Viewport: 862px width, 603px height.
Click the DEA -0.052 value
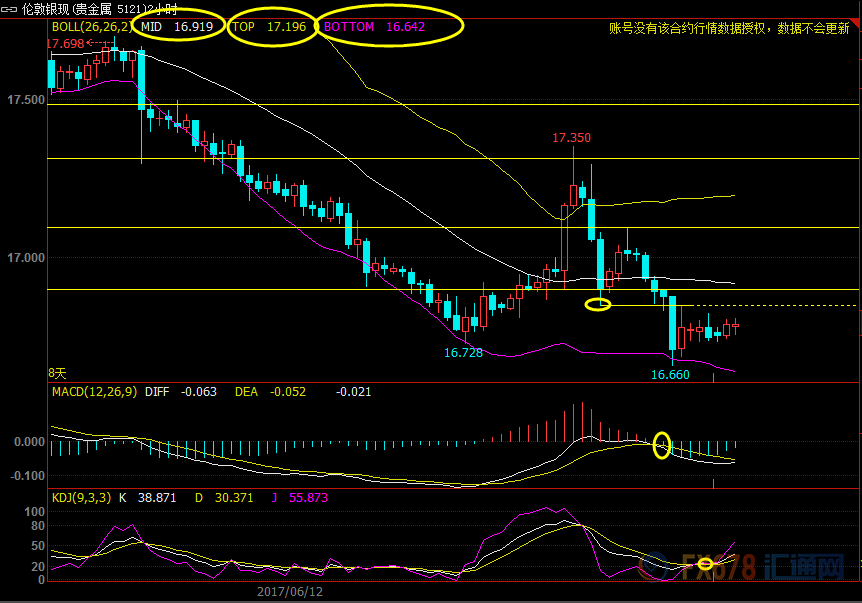270,392
